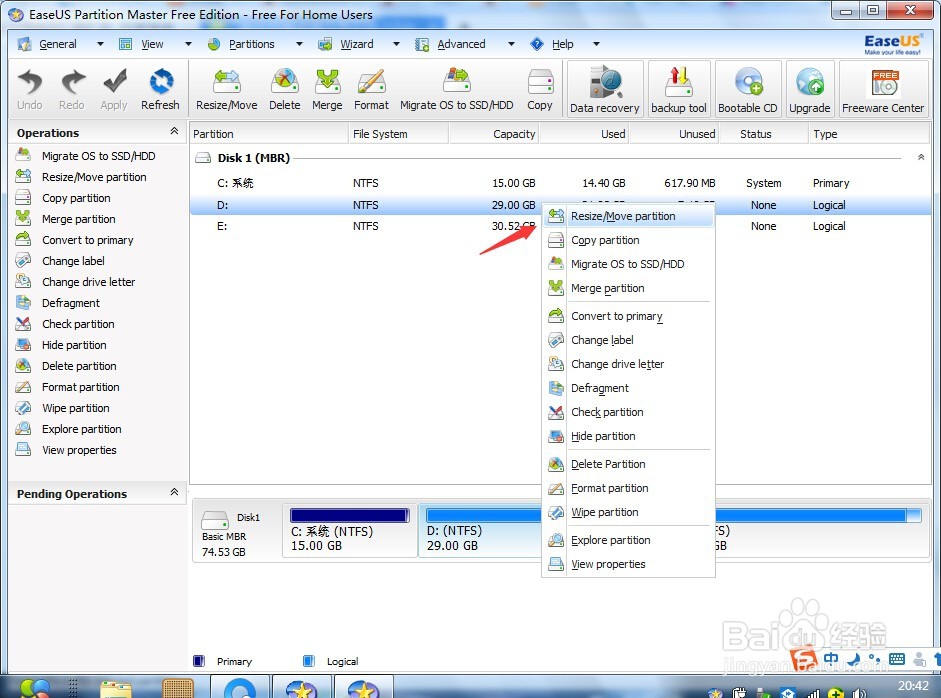
Task: Select Delete partition in Operations sidebar
Action: point(79,366)
